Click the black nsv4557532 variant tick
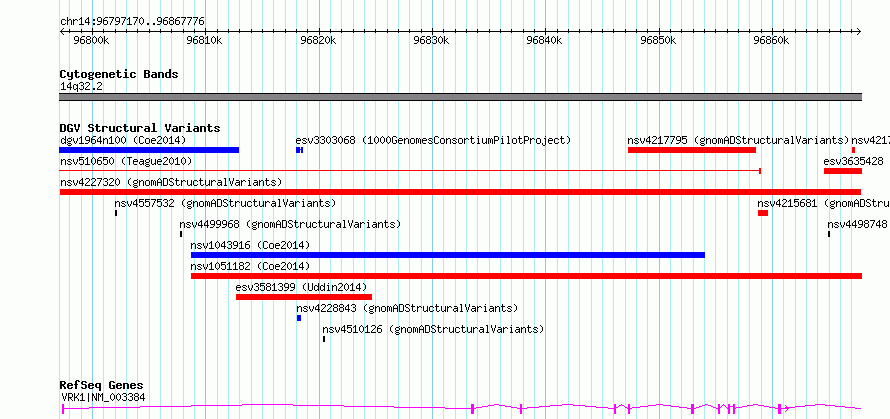 [x=116, y=213]
